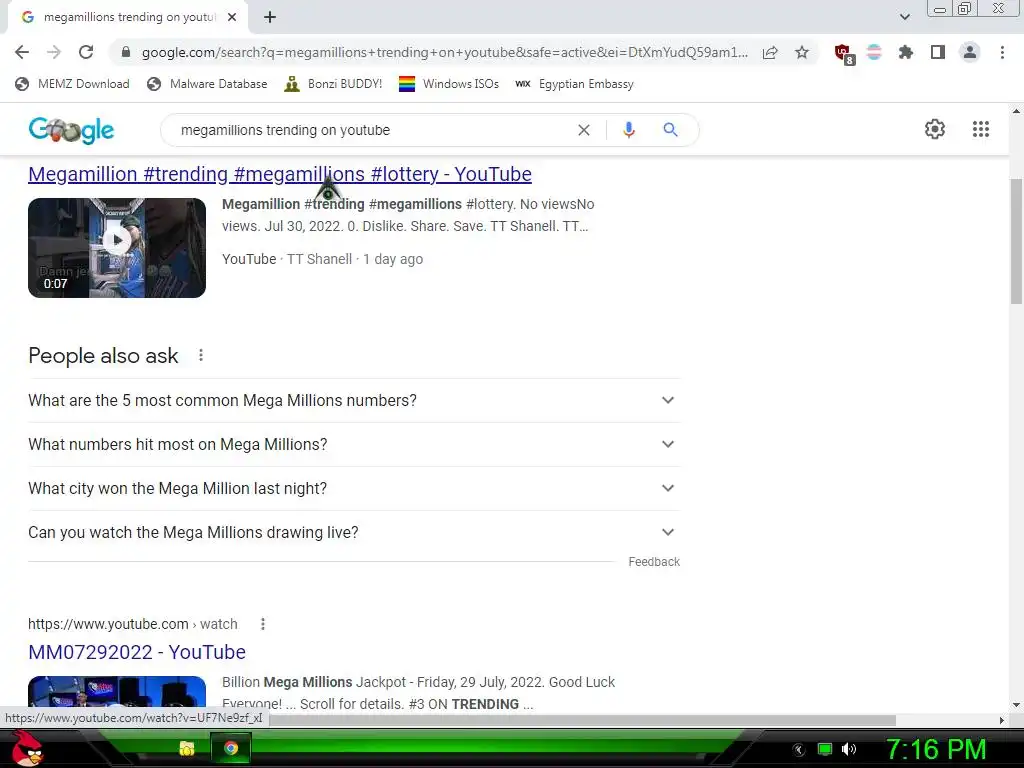
Task: Open Bonzi BUDDY! bookmark
Action: (x=333, y=84)
